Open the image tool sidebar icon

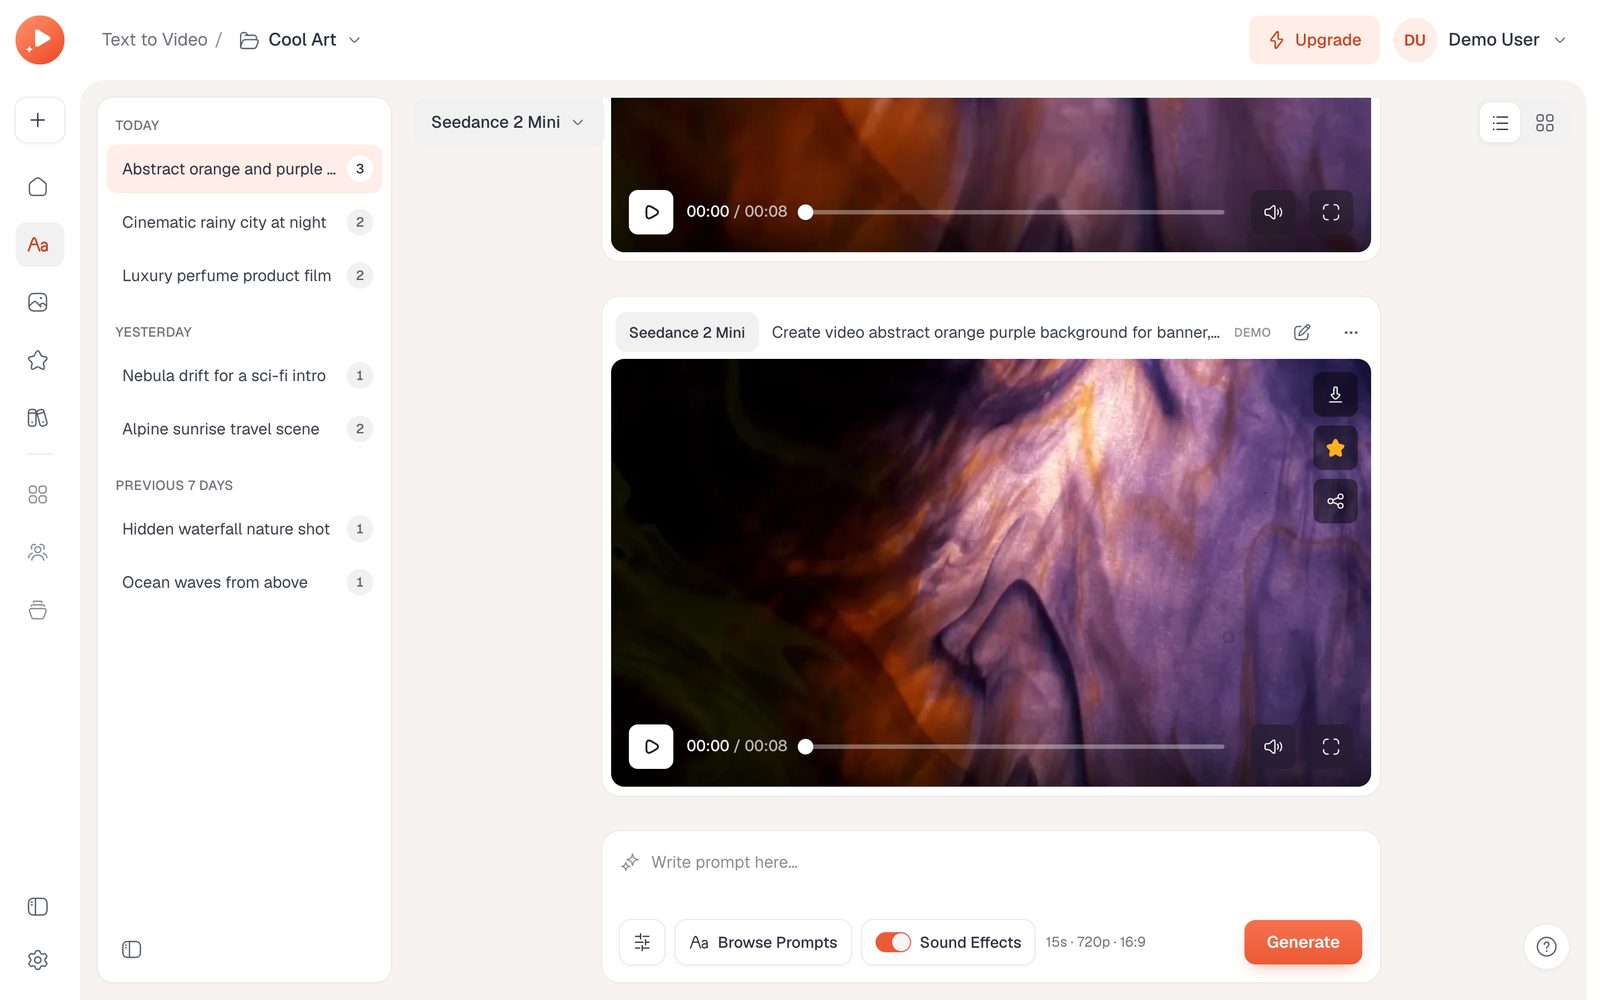tap(38, 302)
